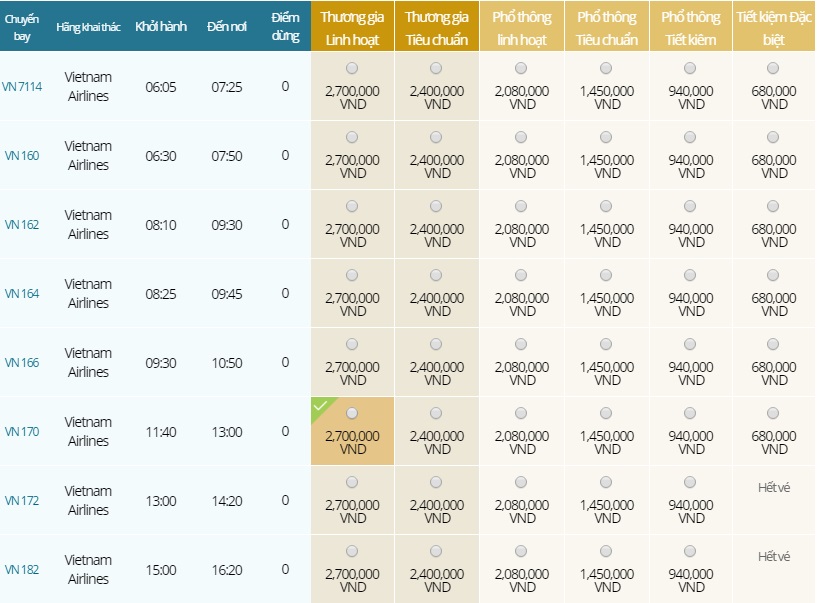Open flight VN 164 link
The width and height of the screenshot is (818, 603).
tap(22, 293)
